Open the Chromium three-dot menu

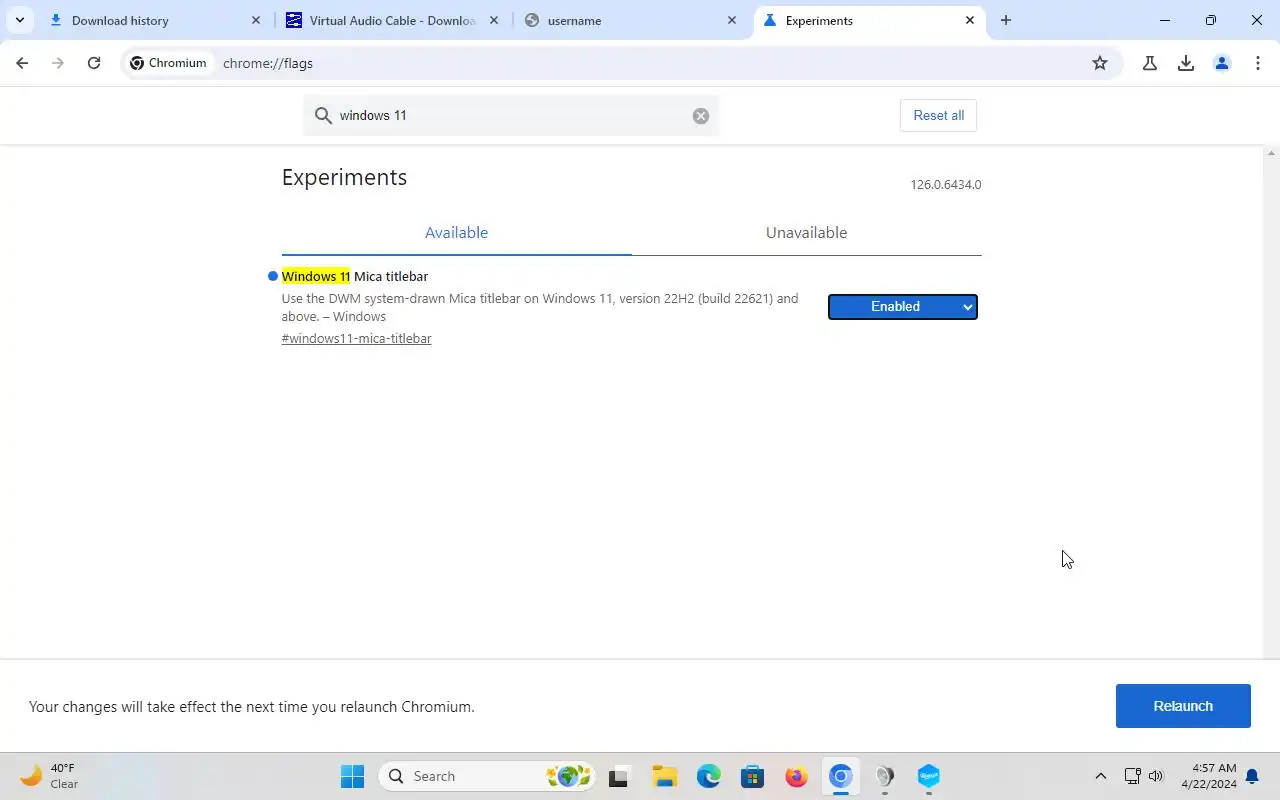click(1258, 63)
